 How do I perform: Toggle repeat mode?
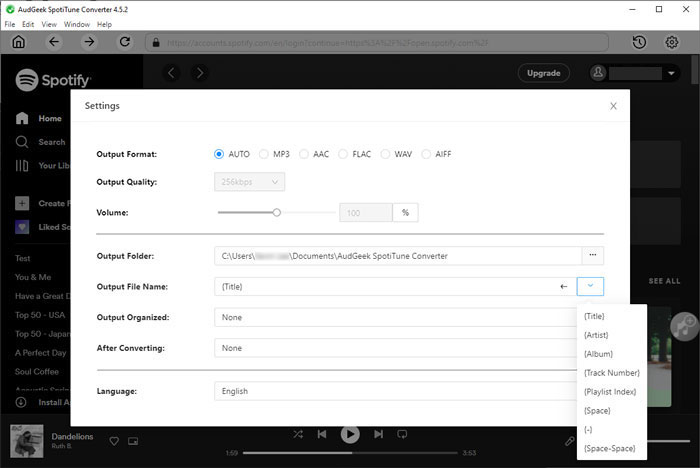tap(402, 434)
